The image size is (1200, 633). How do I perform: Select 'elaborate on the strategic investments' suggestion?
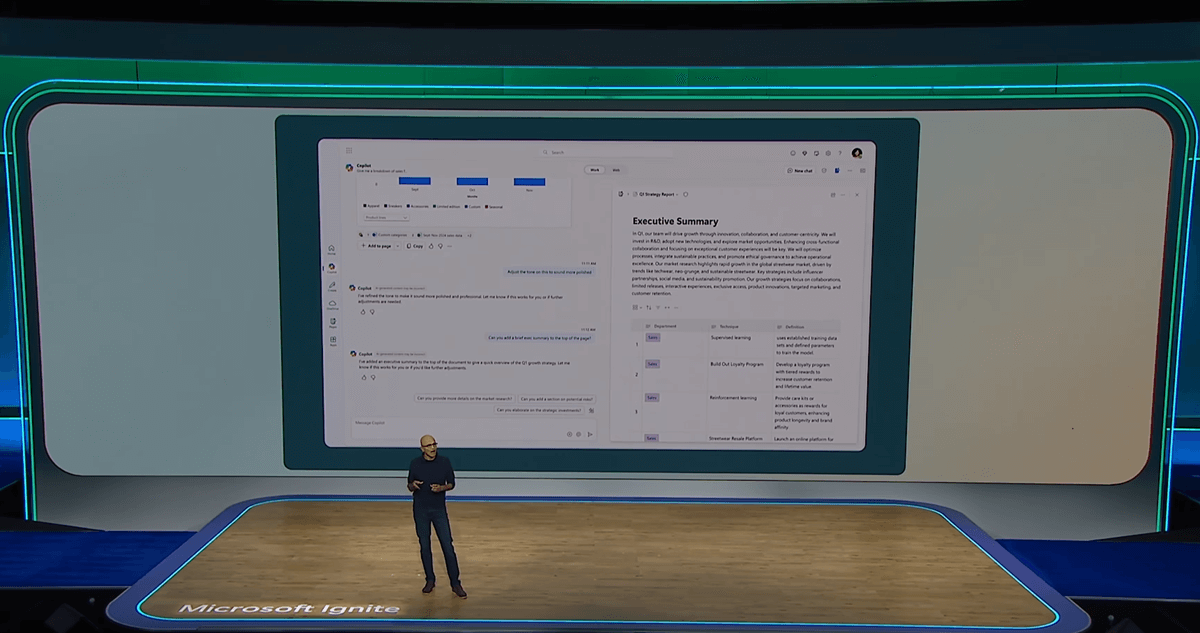pyautogui.click(x=539, y=410)
